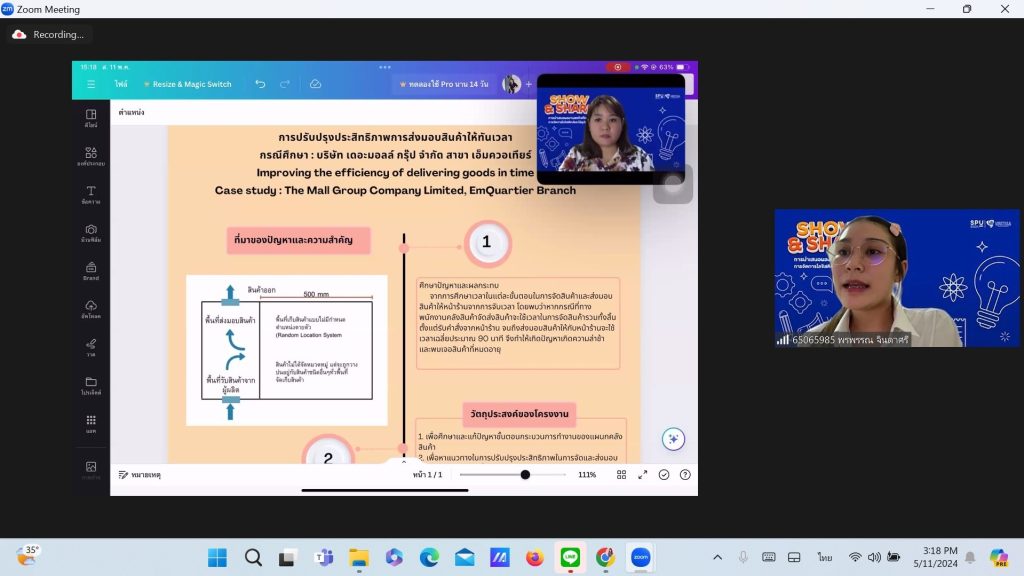Open หมายเหตุ (Notes) at the bottom bar
Screen dimensions: 1024x576
(140, 475)
